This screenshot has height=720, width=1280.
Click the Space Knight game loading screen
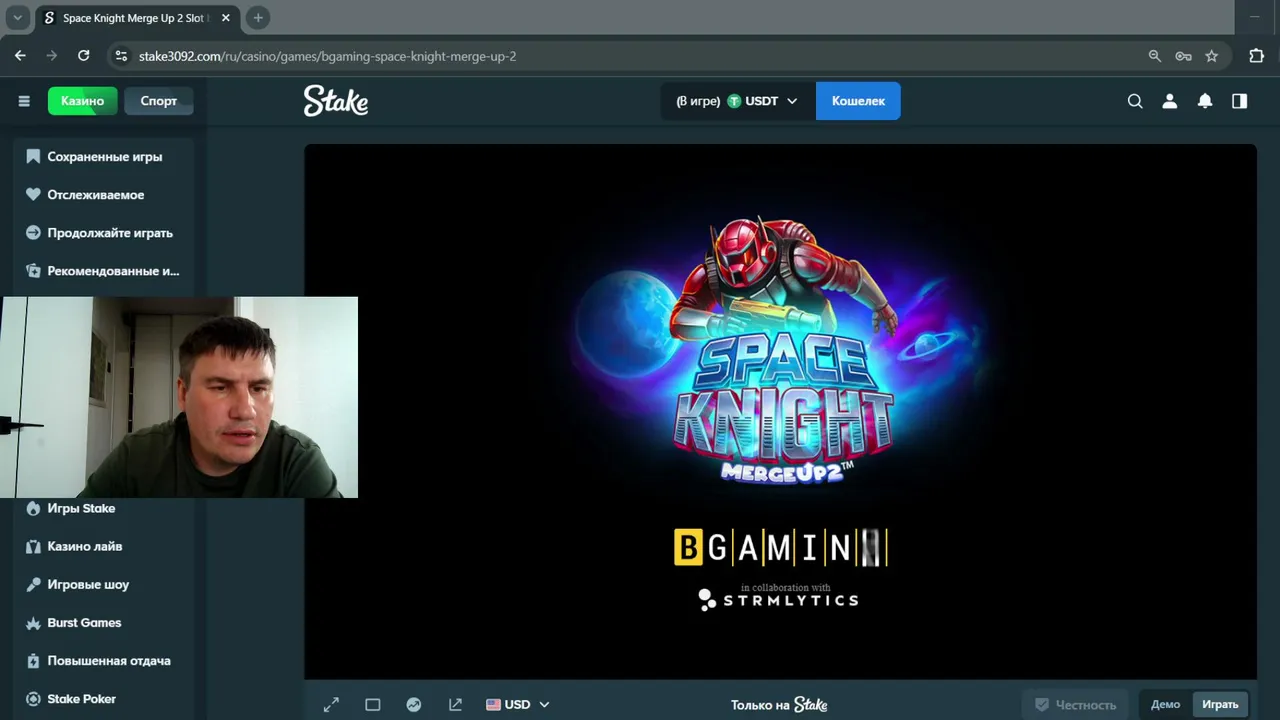(780, 412)
